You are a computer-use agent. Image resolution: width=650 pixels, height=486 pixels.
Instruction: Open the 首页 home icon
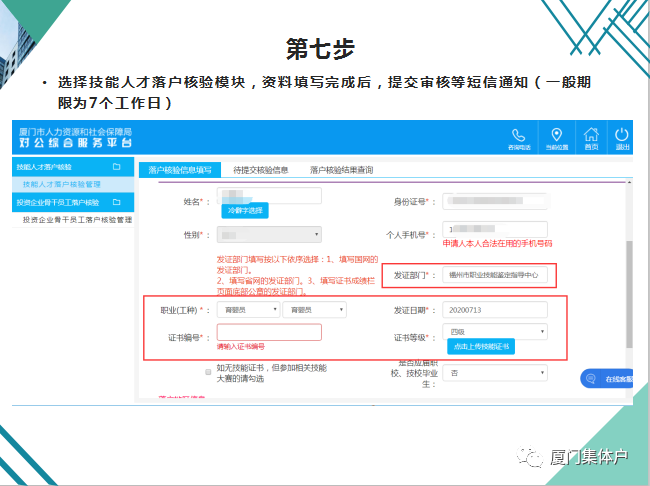click(x=591, y=136)
